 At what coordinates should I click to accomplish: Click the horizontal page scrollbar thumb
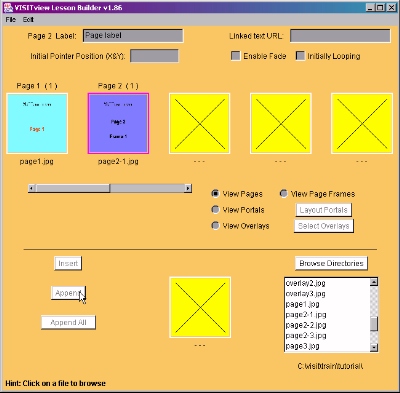(73, 189)
